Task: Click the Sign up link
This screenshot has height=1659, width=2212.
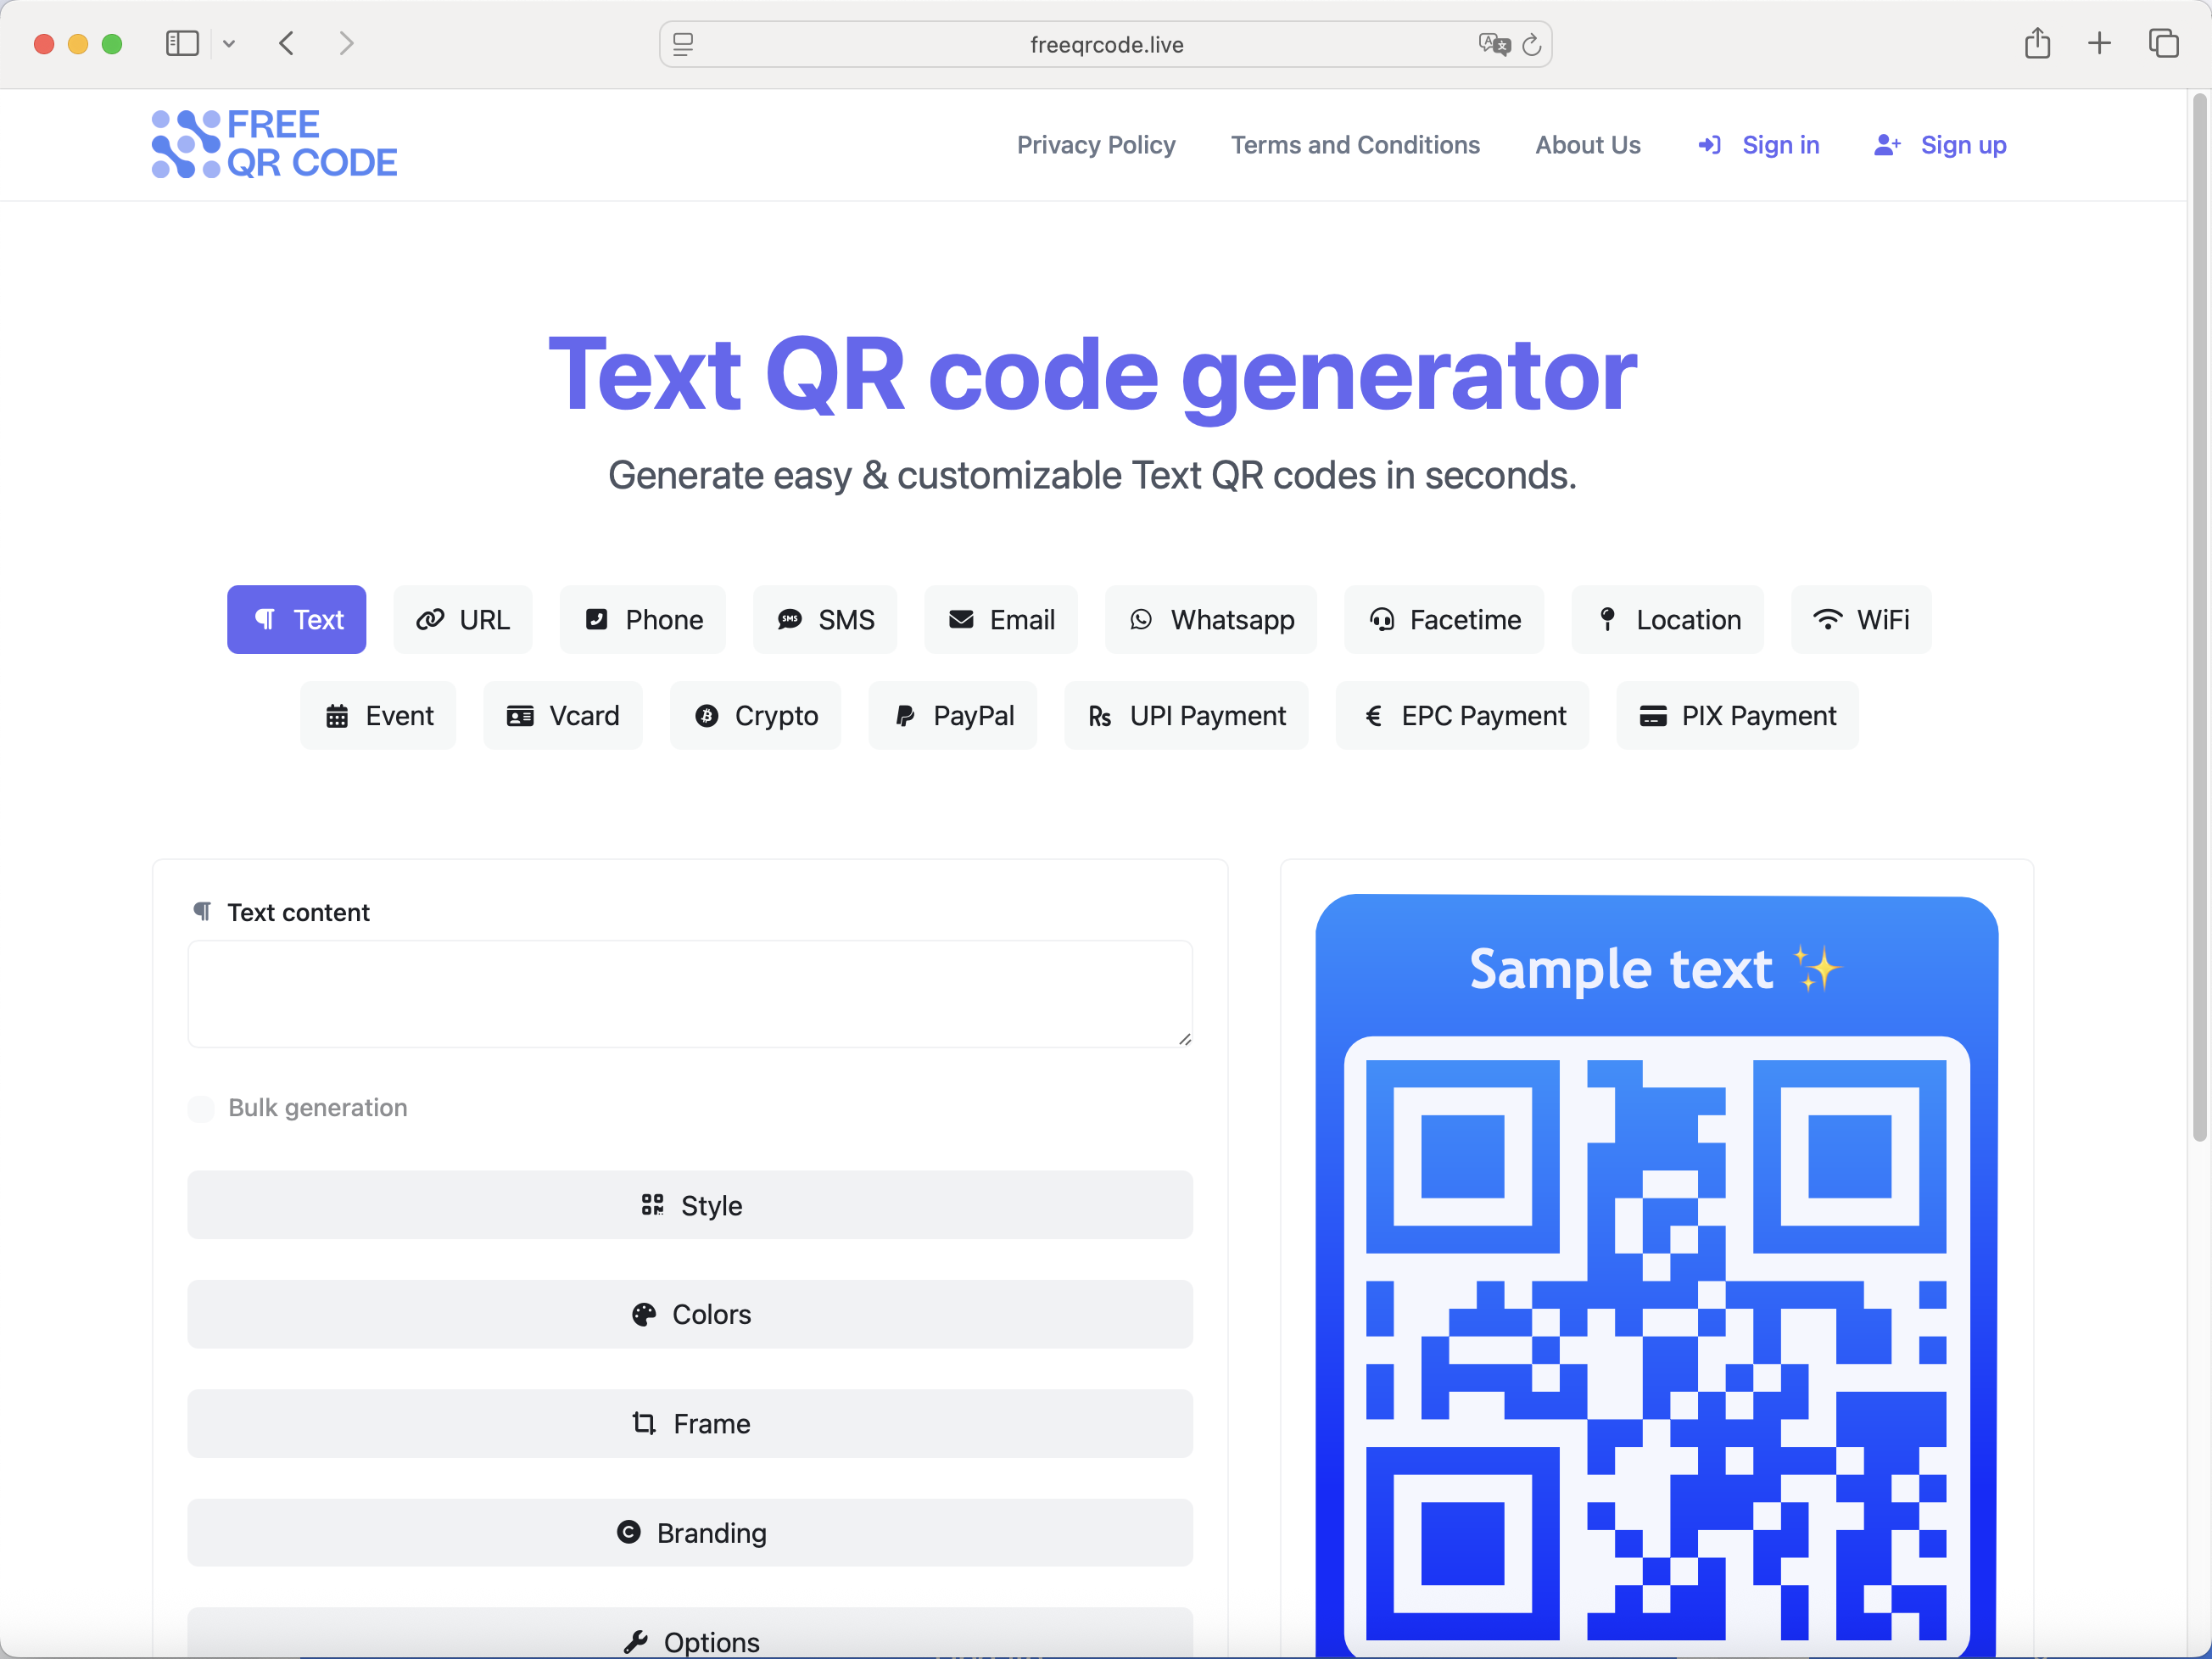Action: click(1940, 145)
